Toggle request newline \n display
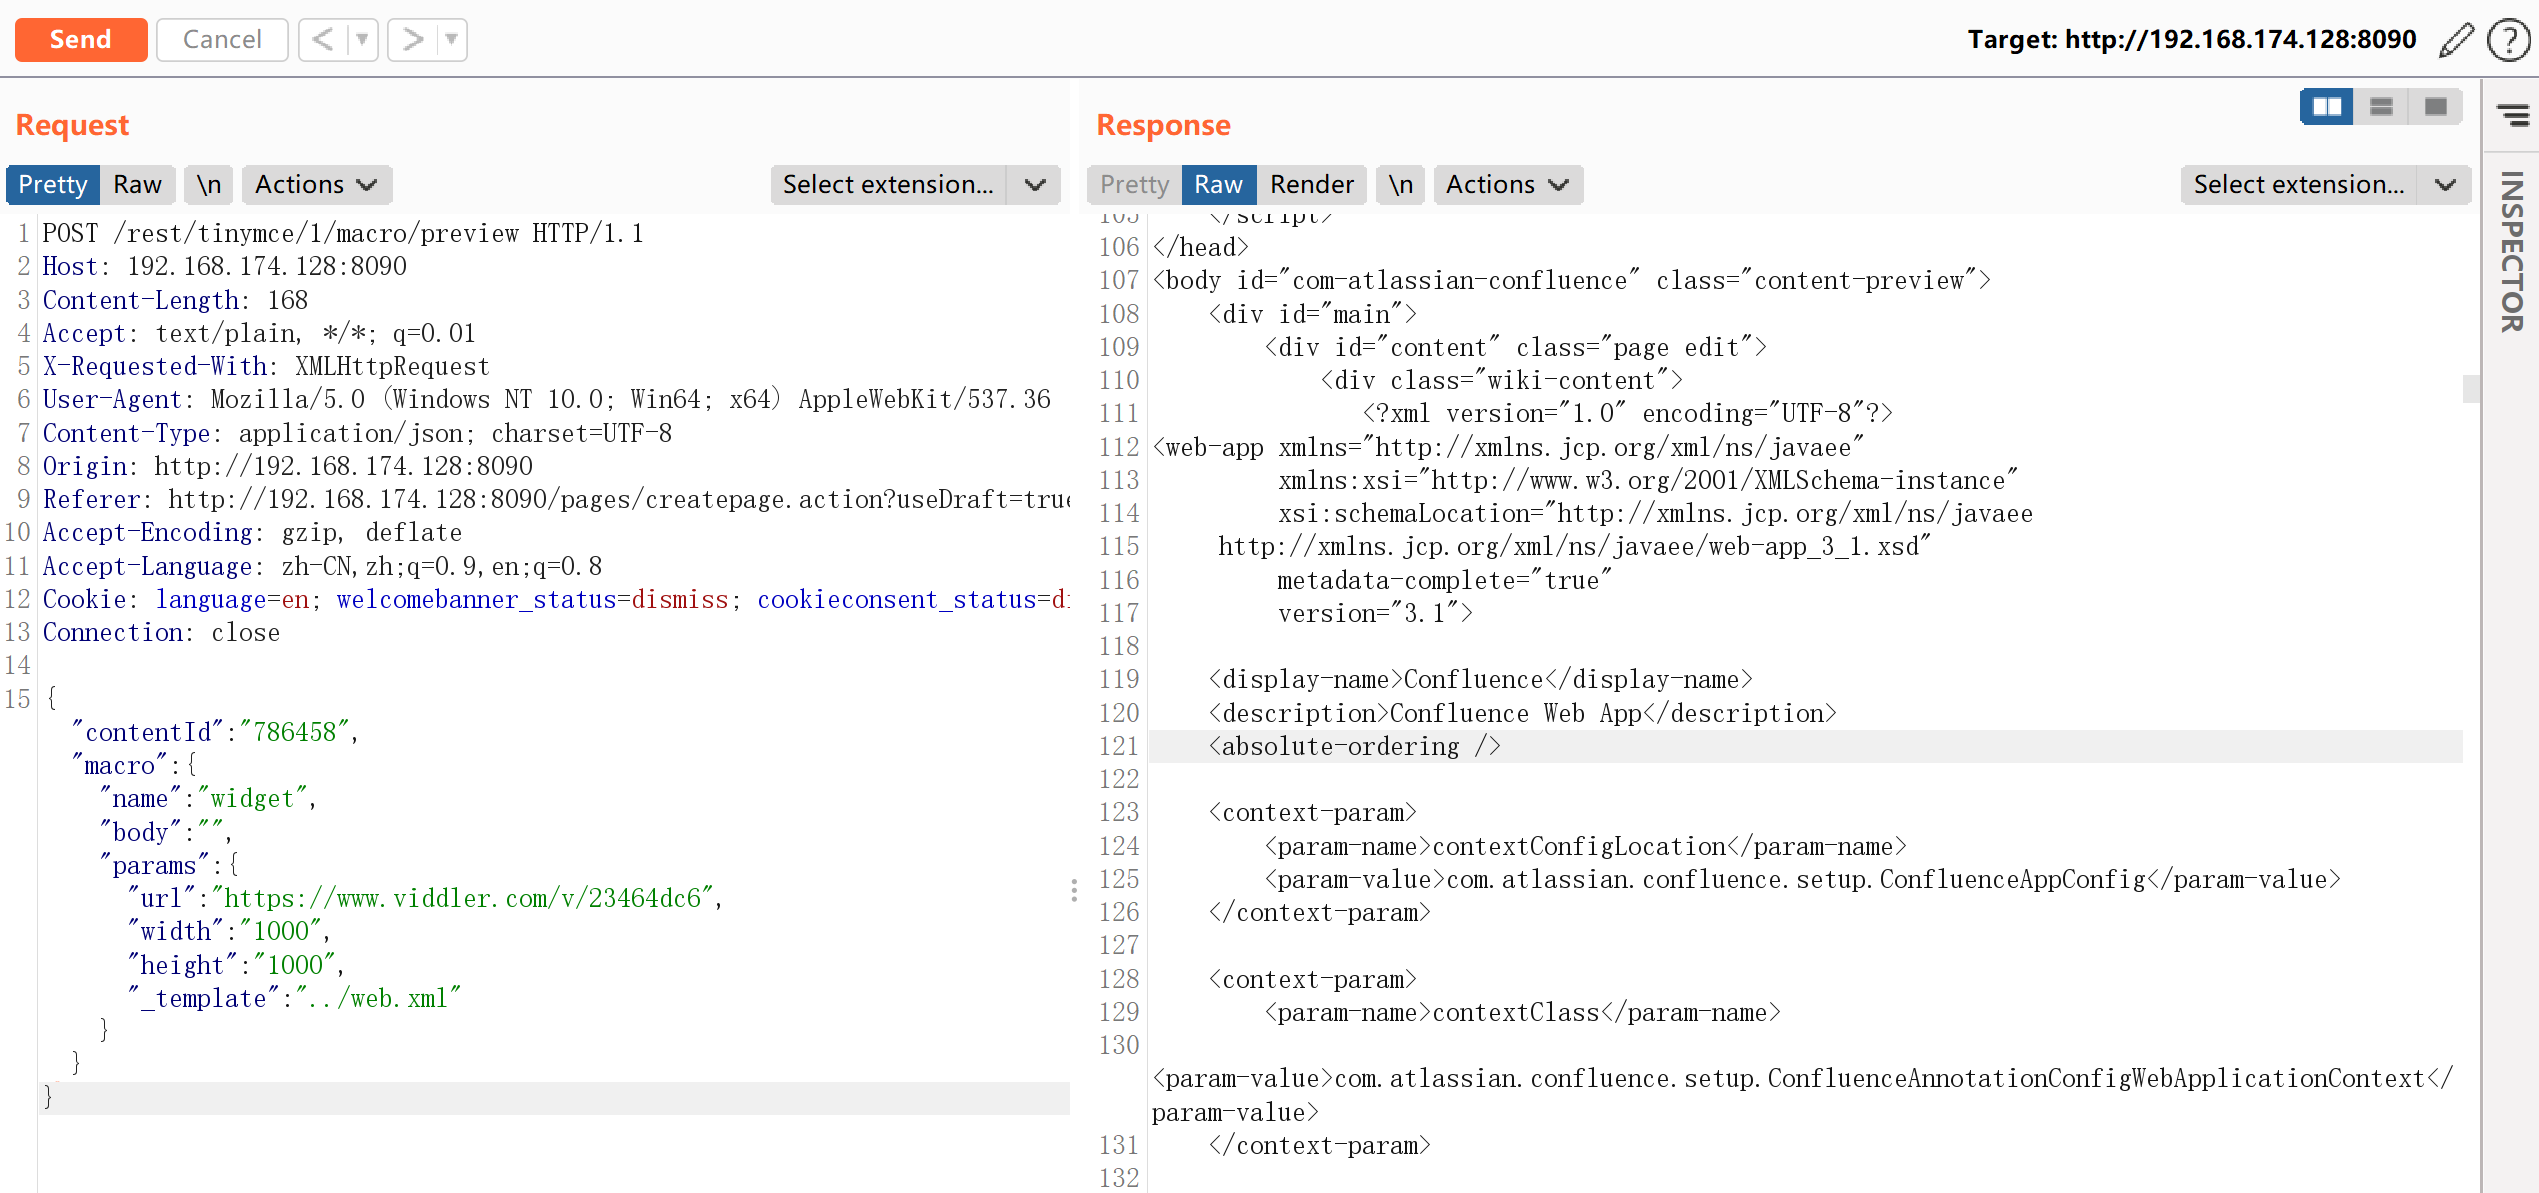Viewport: 2539px width, 1193px height. (208, 185)
